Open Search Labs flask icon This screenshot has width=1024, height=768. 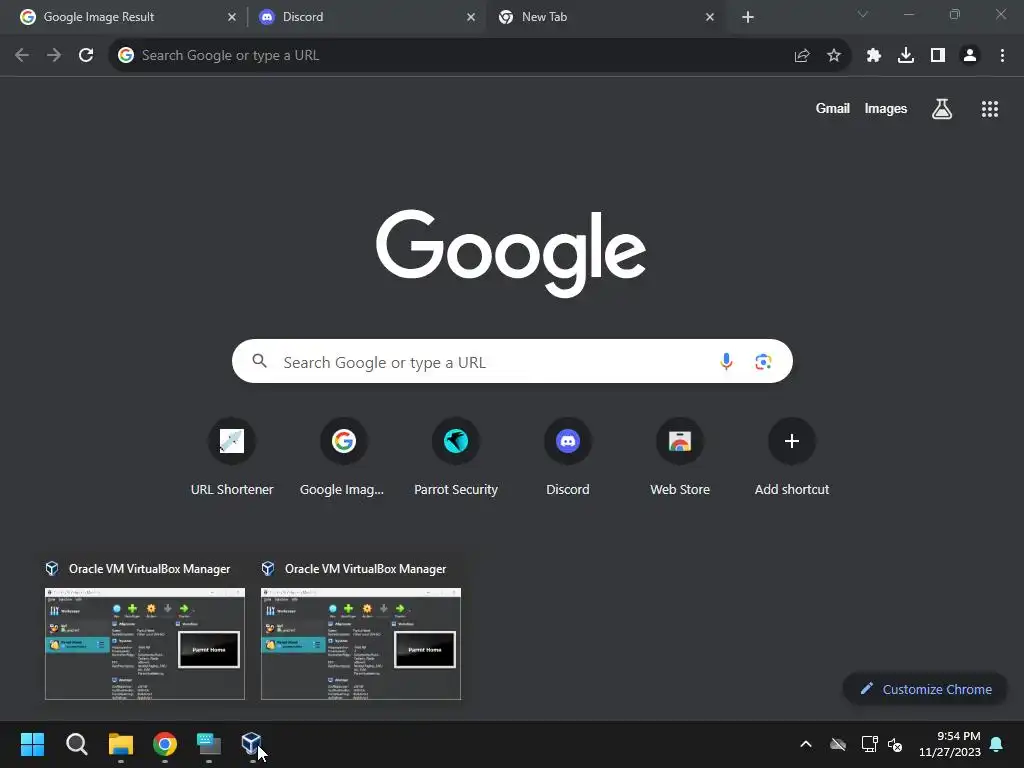(x=942, y=109)
